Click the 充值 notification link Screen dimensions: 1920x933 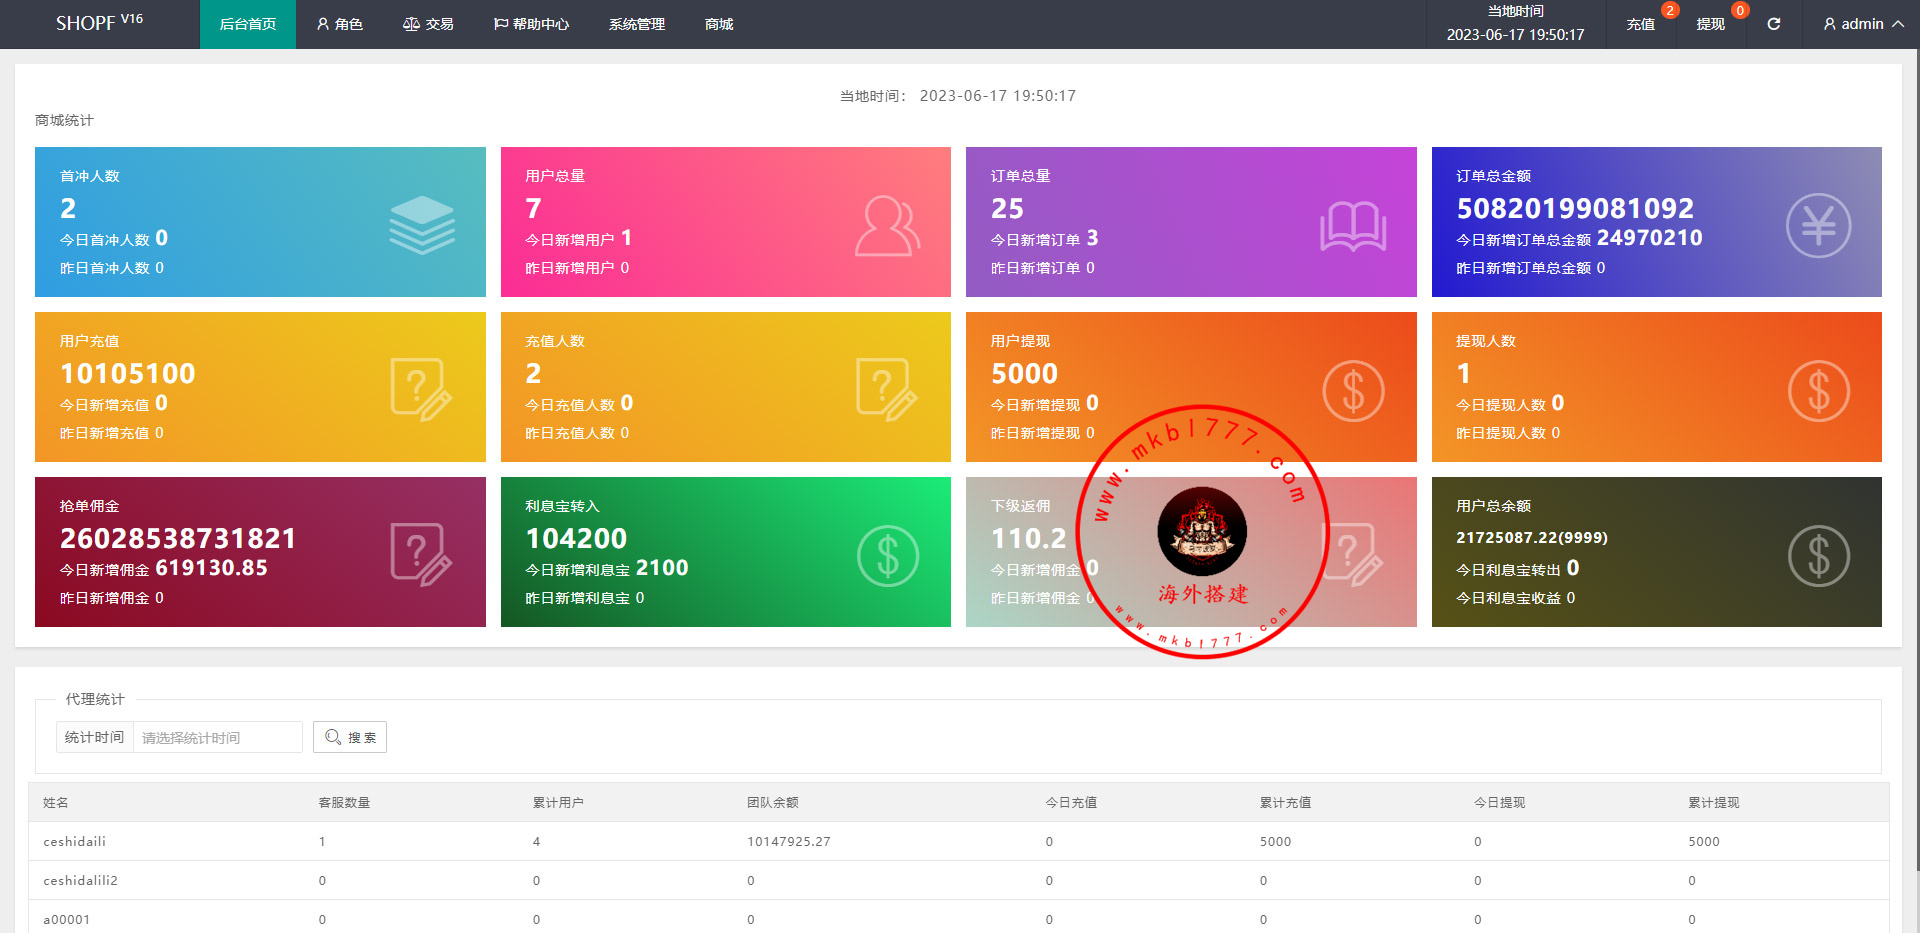1641,24
